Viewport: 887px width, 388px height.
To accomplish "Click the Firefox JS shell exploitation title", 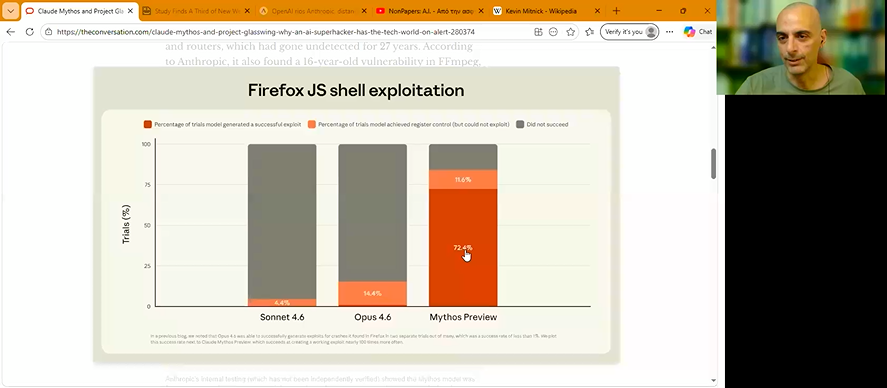I will coord(356,90).
